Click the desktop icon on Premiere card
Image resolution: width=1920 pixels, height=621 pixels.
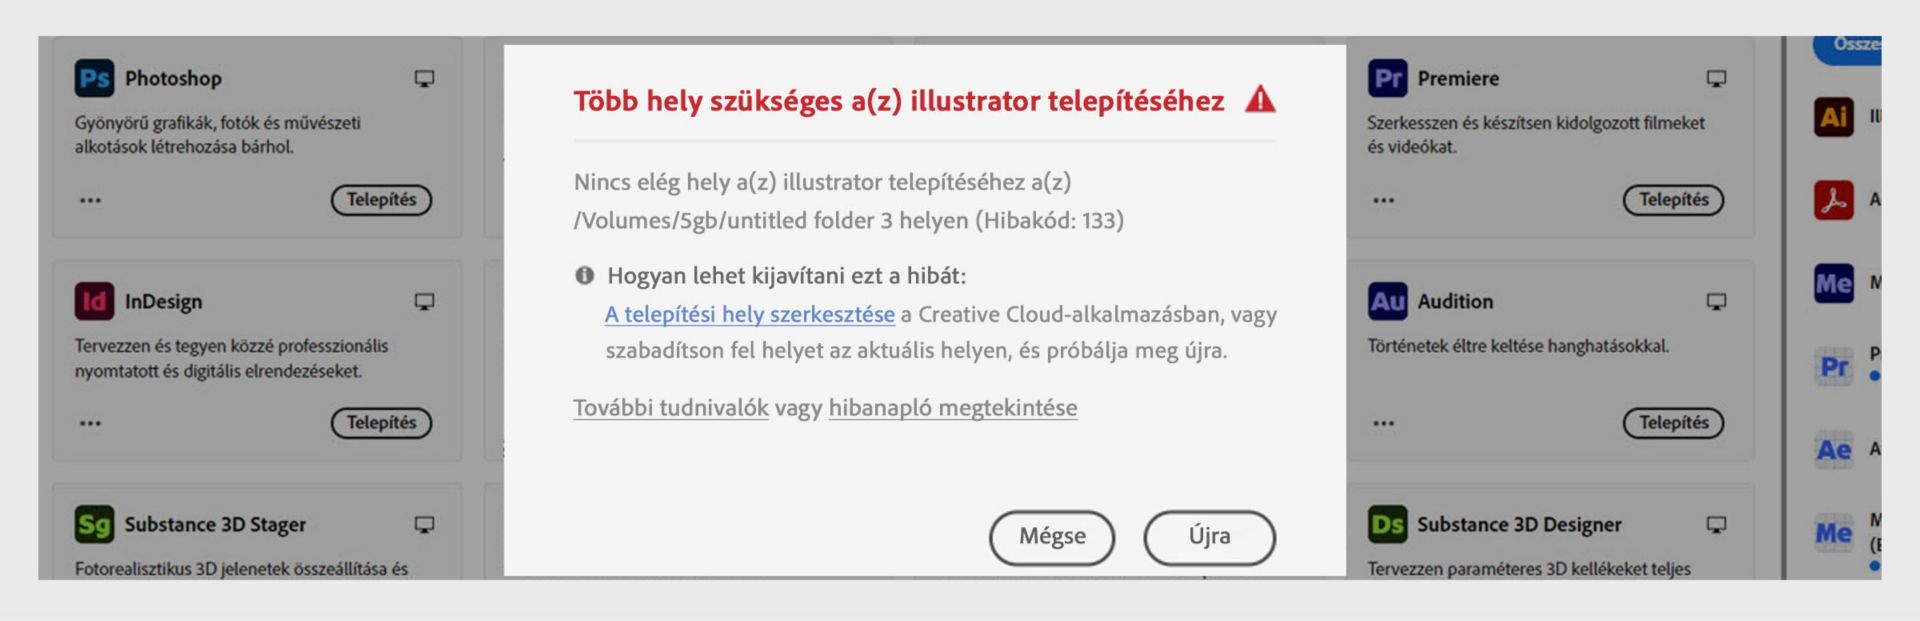(1716, 78)
